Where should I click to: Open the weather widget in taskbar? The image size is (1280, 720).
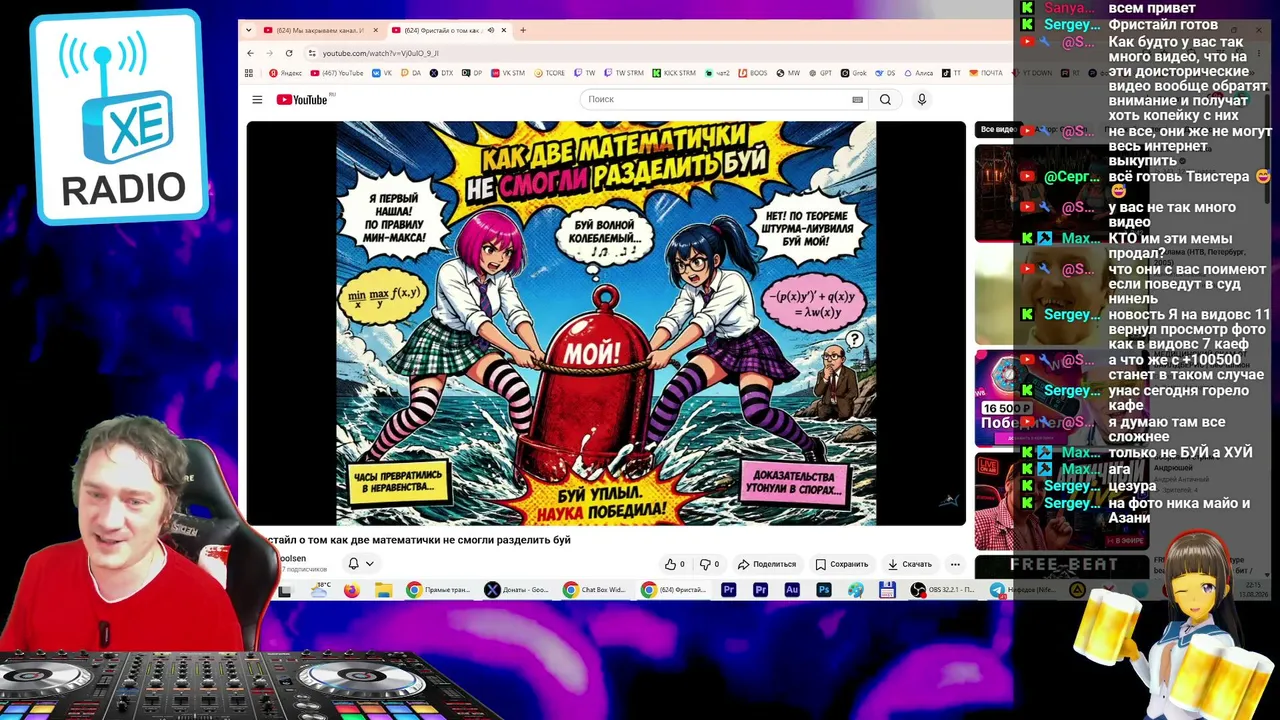[x=320, y=591]
